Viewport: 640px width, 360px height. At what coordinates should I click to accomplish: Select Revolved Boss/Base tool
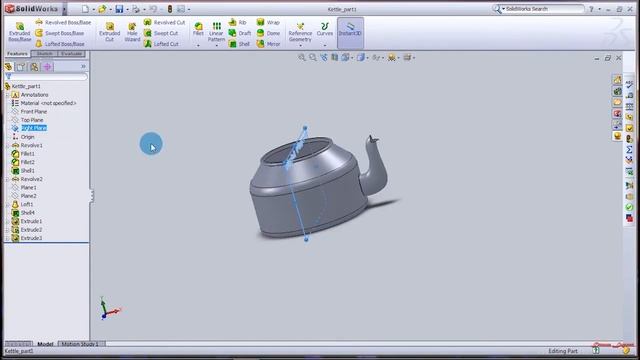click(x=63, y=22)
